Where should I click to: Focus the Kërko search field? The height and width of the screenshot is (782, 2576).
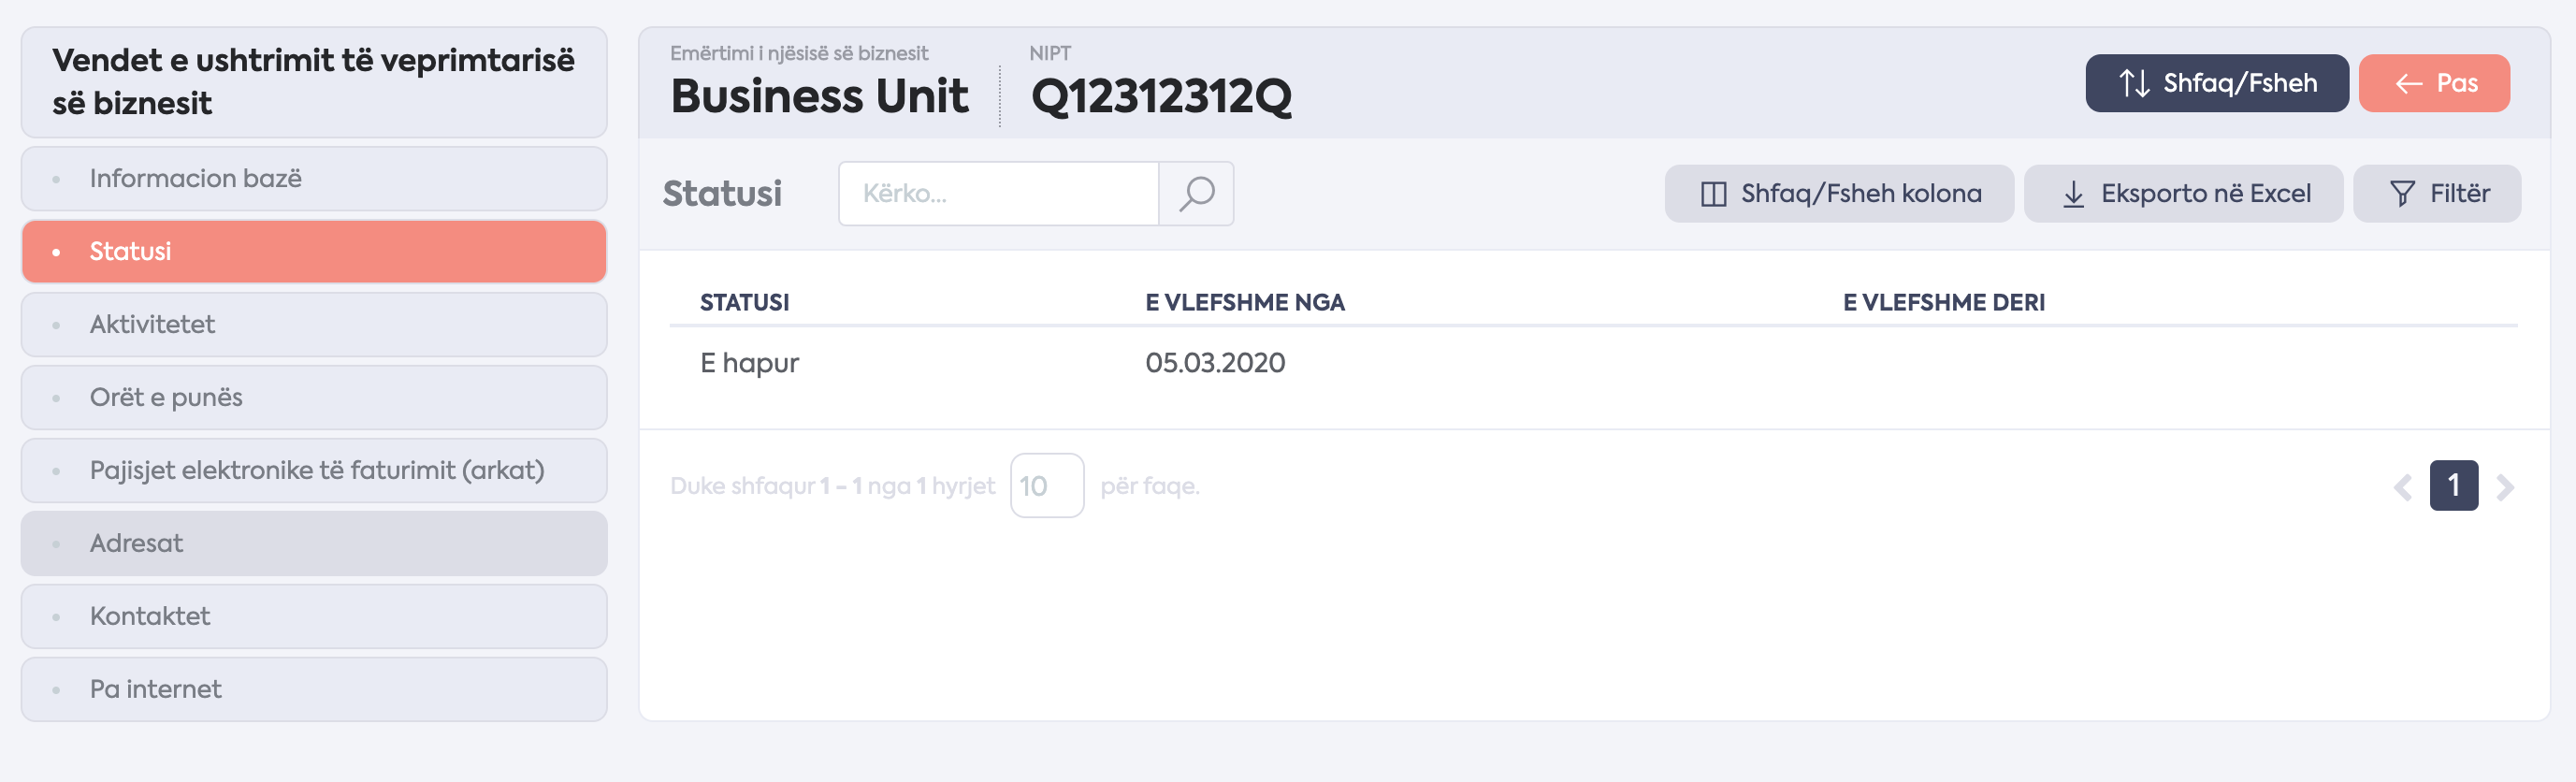(999, 193)
